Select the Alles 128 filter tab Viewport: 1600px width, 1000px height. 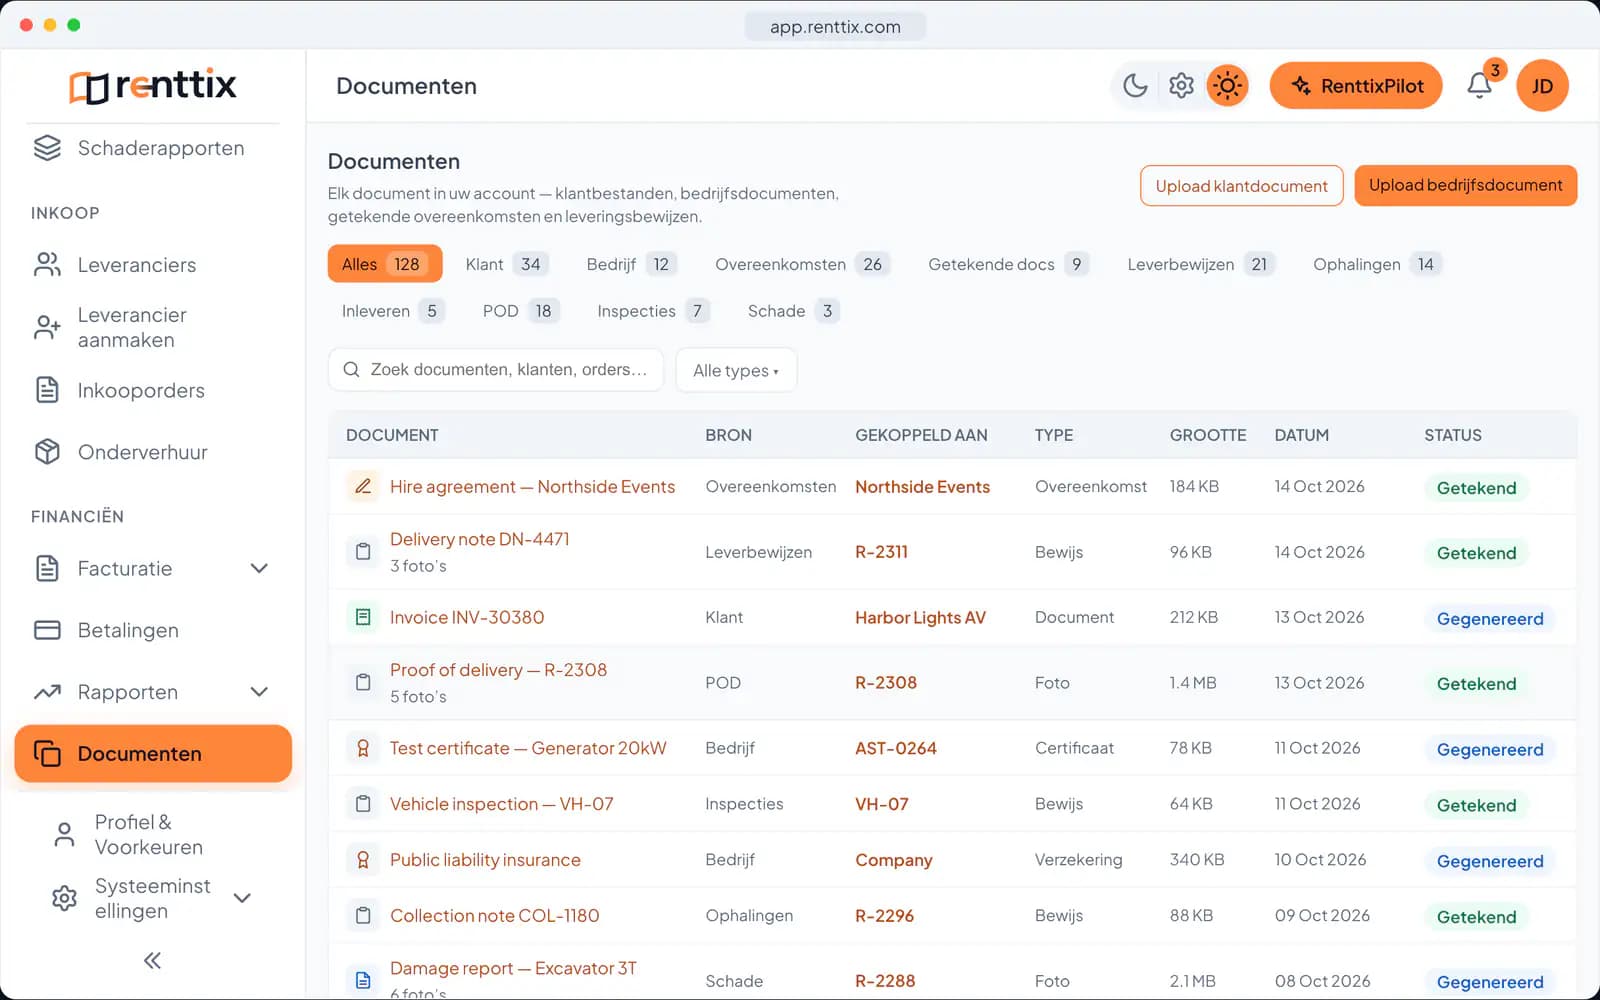385,264
